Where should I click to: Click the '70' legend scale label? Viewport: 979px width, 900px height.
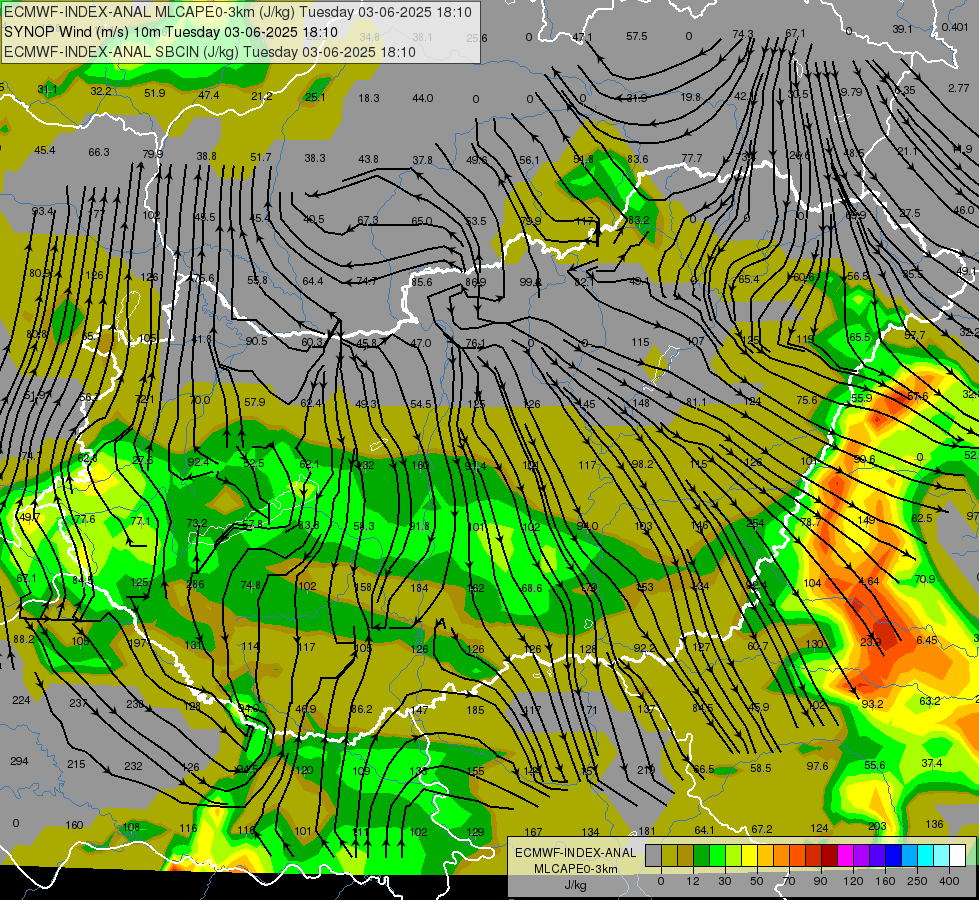[x=789, y=881]
